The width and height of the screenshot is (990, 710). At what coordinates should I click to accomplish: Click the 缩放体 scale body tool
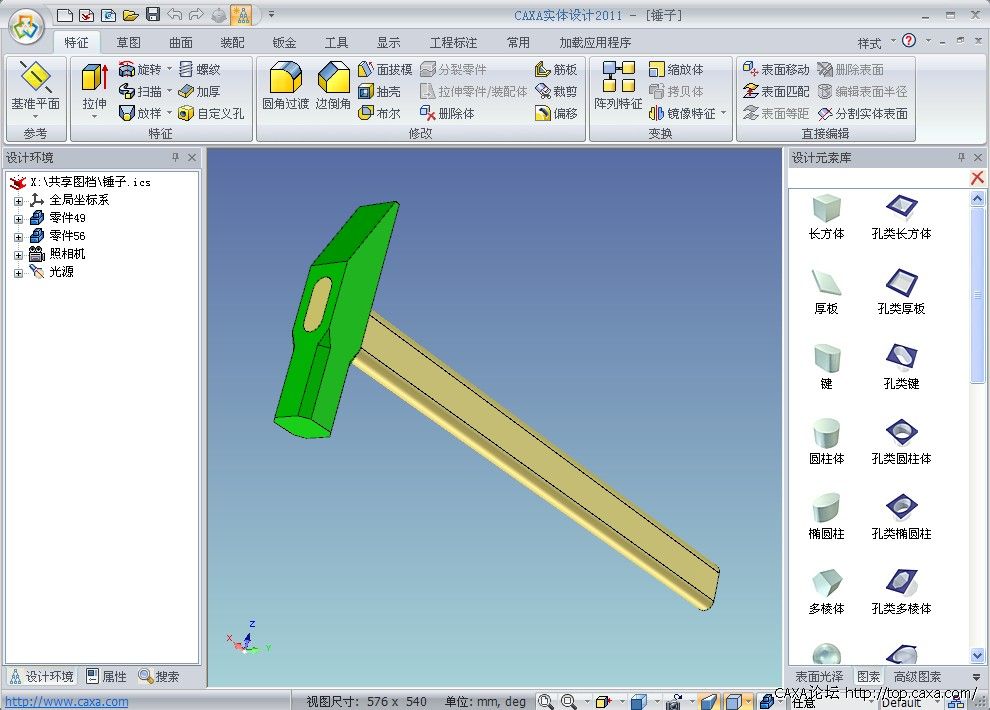click(x=676, y=69)
